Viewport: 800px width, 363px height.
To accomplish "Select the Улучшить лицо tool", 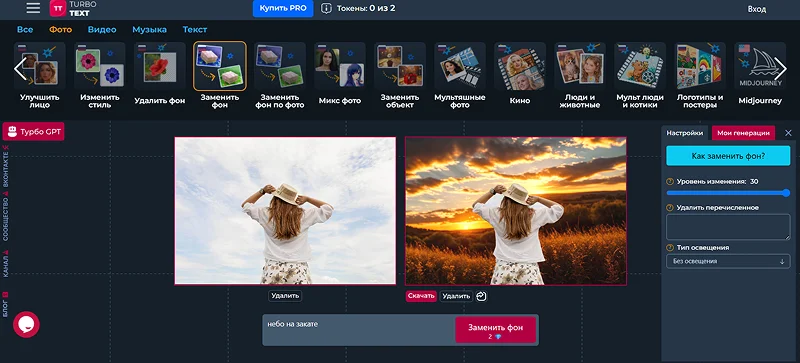I will coord(40,76).
